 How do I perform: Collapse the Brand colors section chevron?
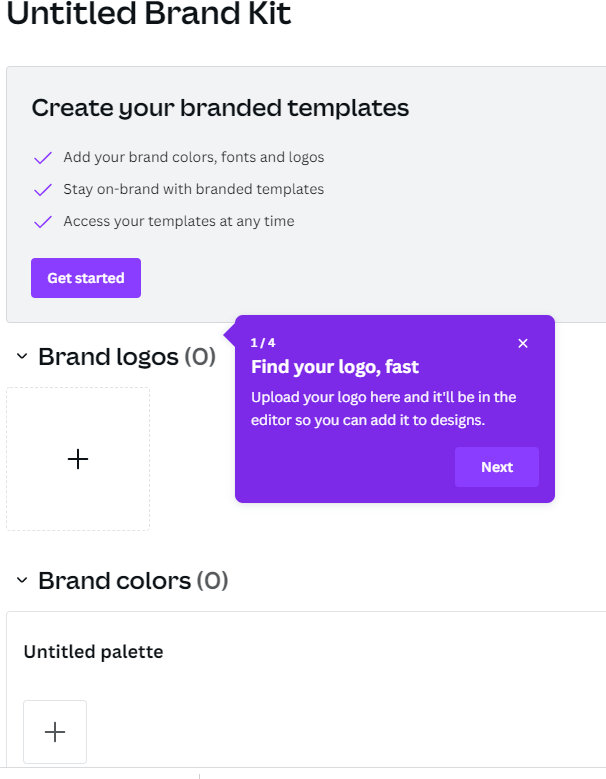[22, 580]
